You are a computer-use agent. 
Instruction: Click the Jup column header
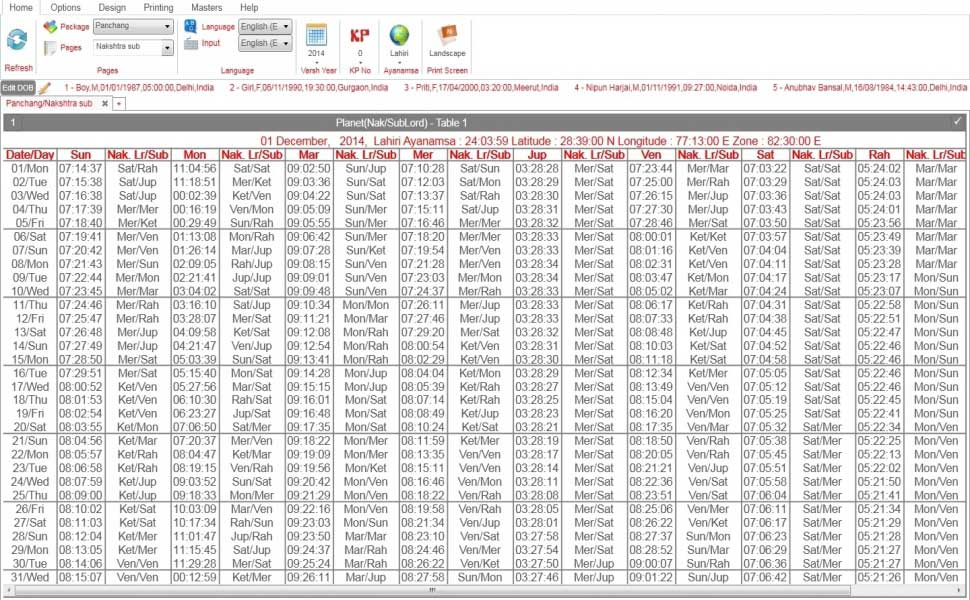pos(537,155)
